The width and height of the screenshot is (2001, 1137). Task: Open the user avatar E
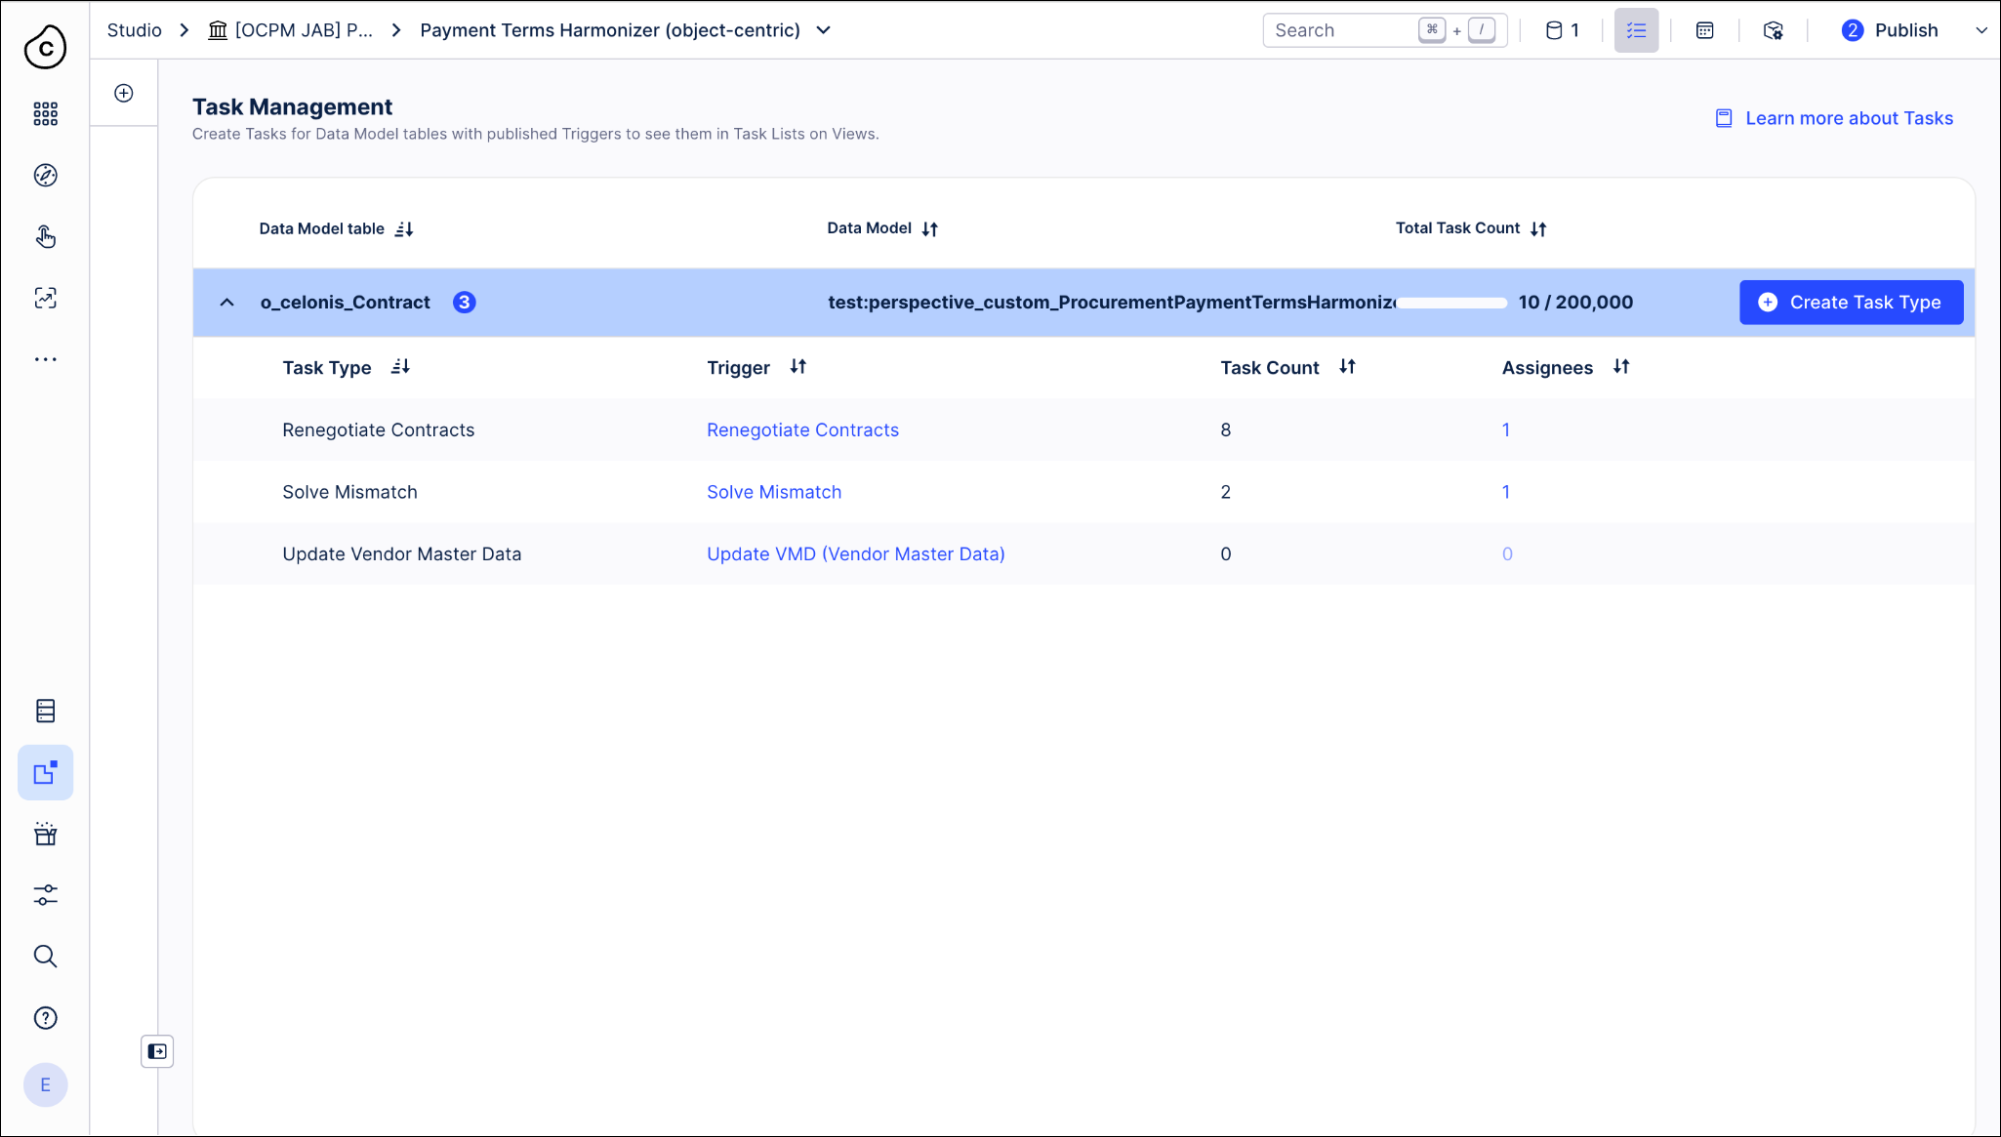click(x=45, y=1085)
